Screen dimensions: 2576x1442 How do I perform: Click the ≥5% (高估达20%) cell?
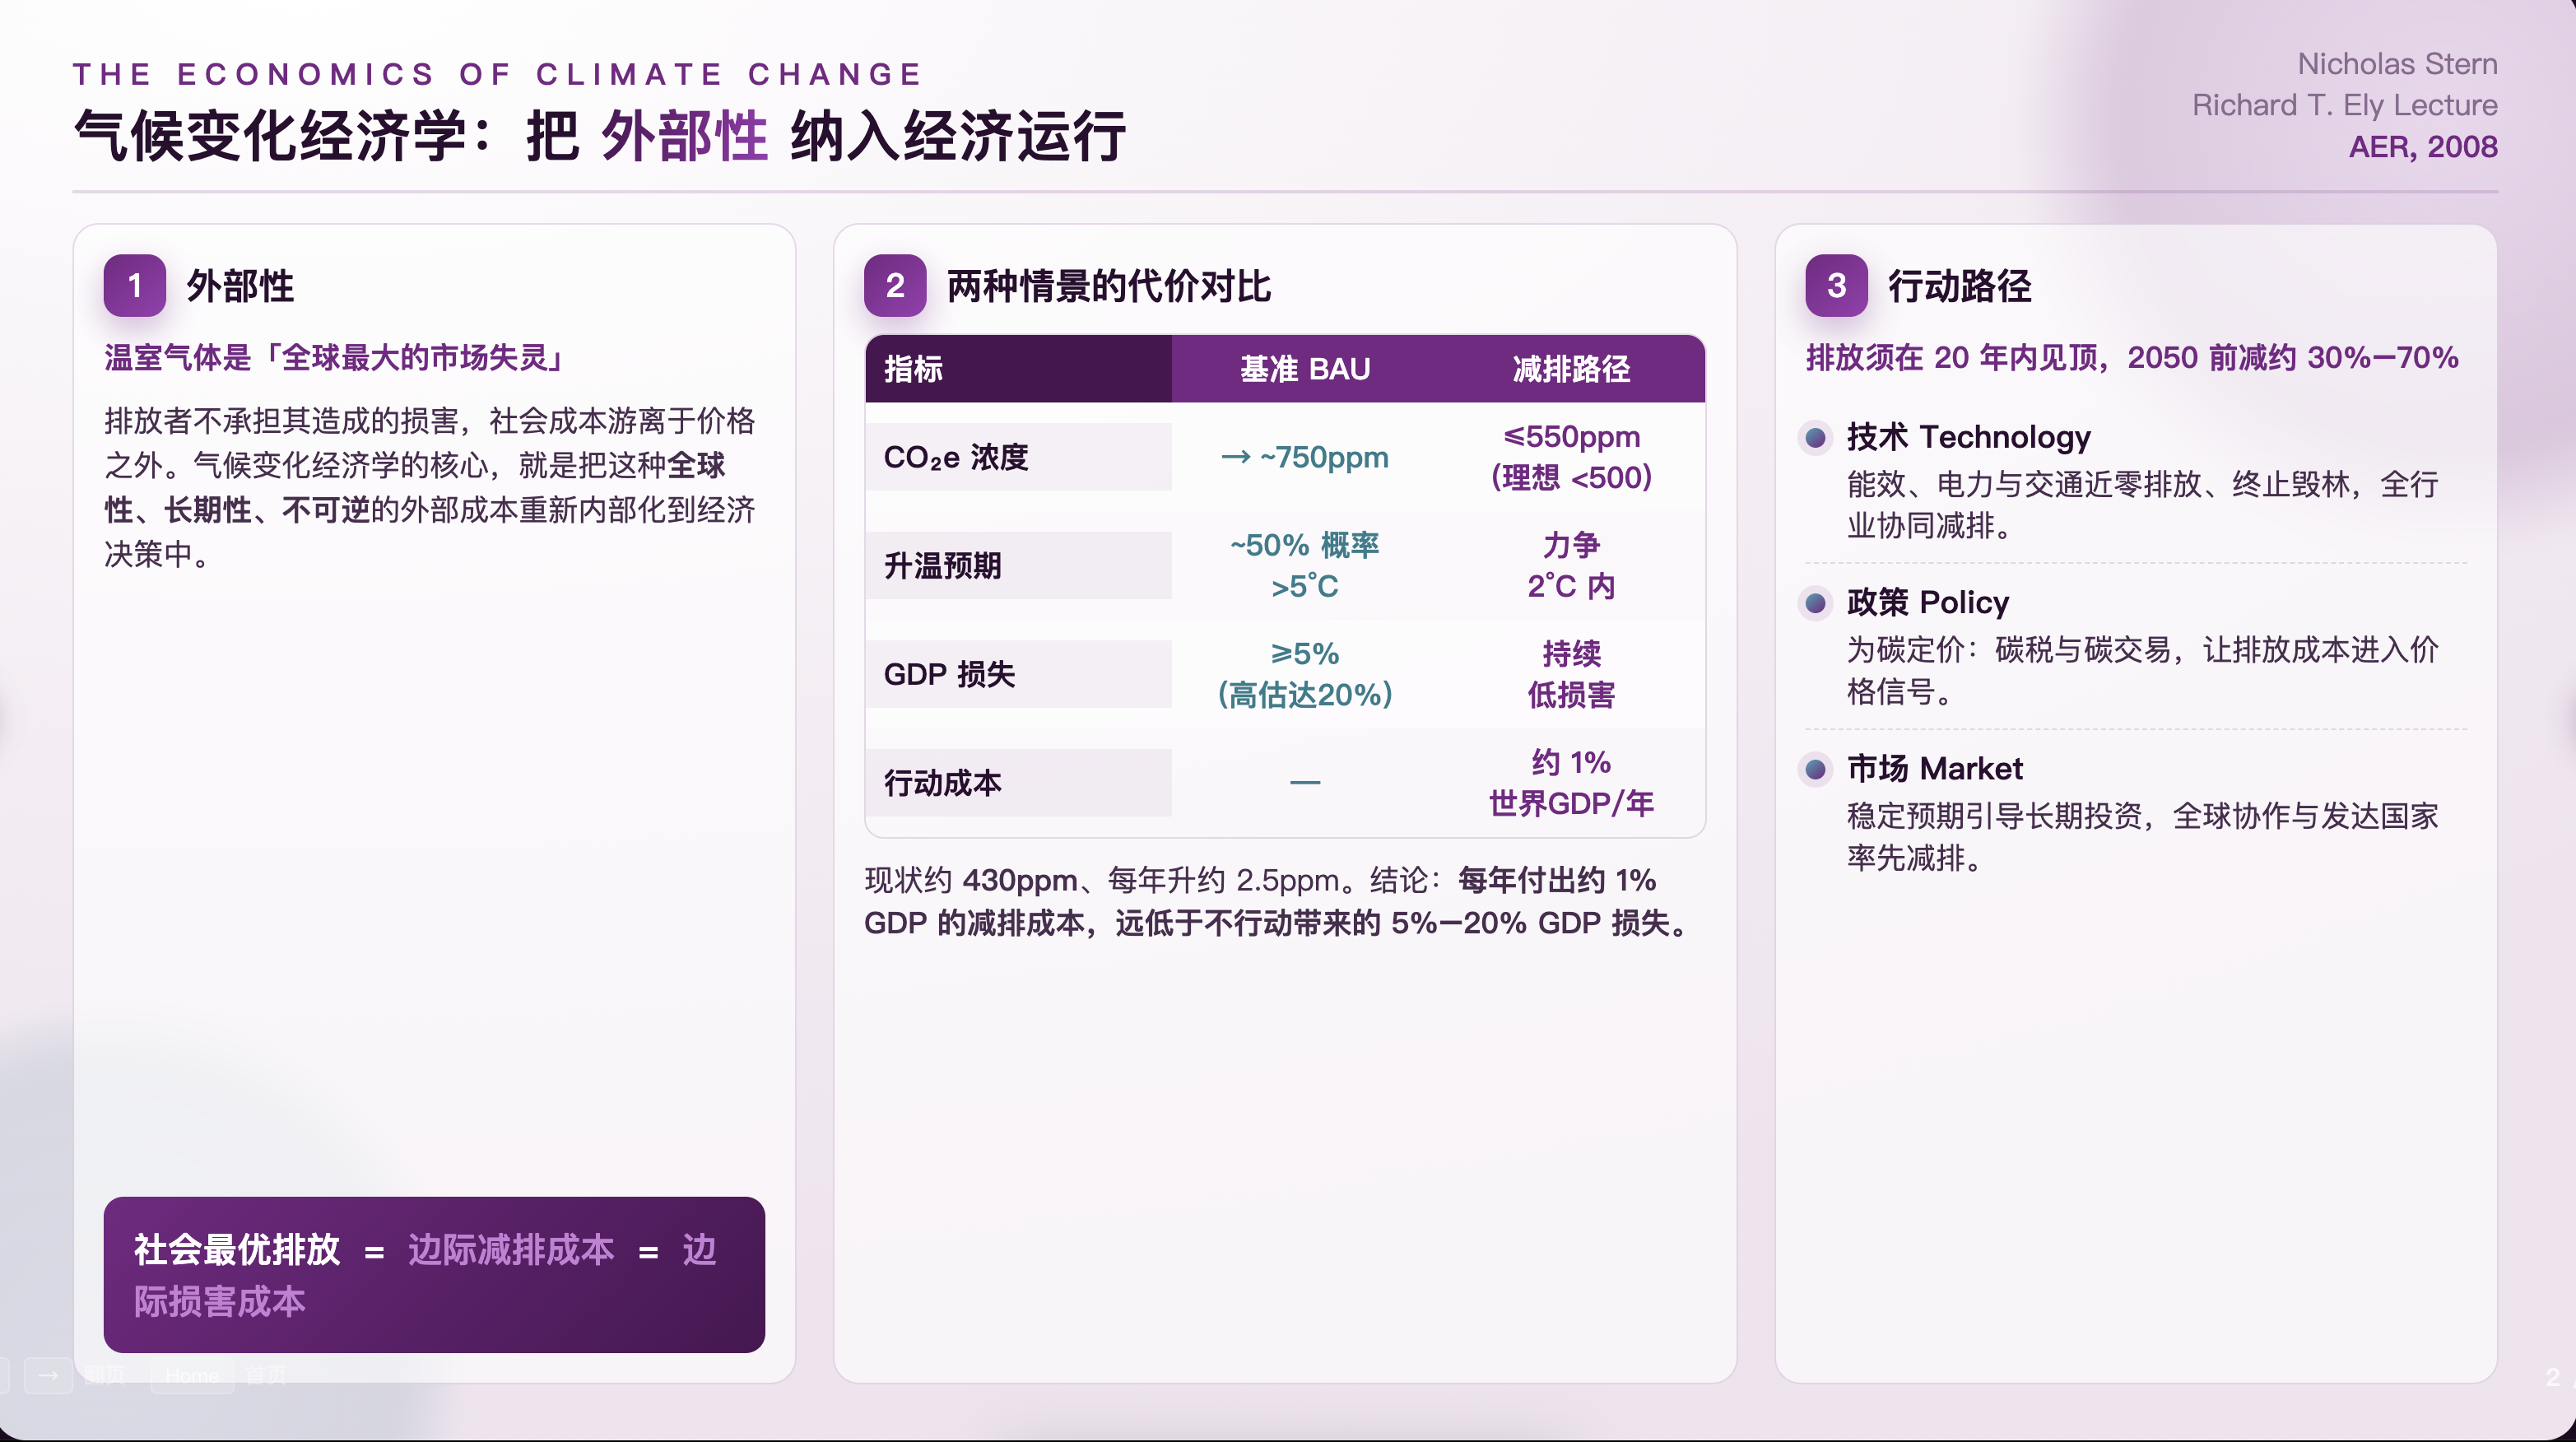1305,675
